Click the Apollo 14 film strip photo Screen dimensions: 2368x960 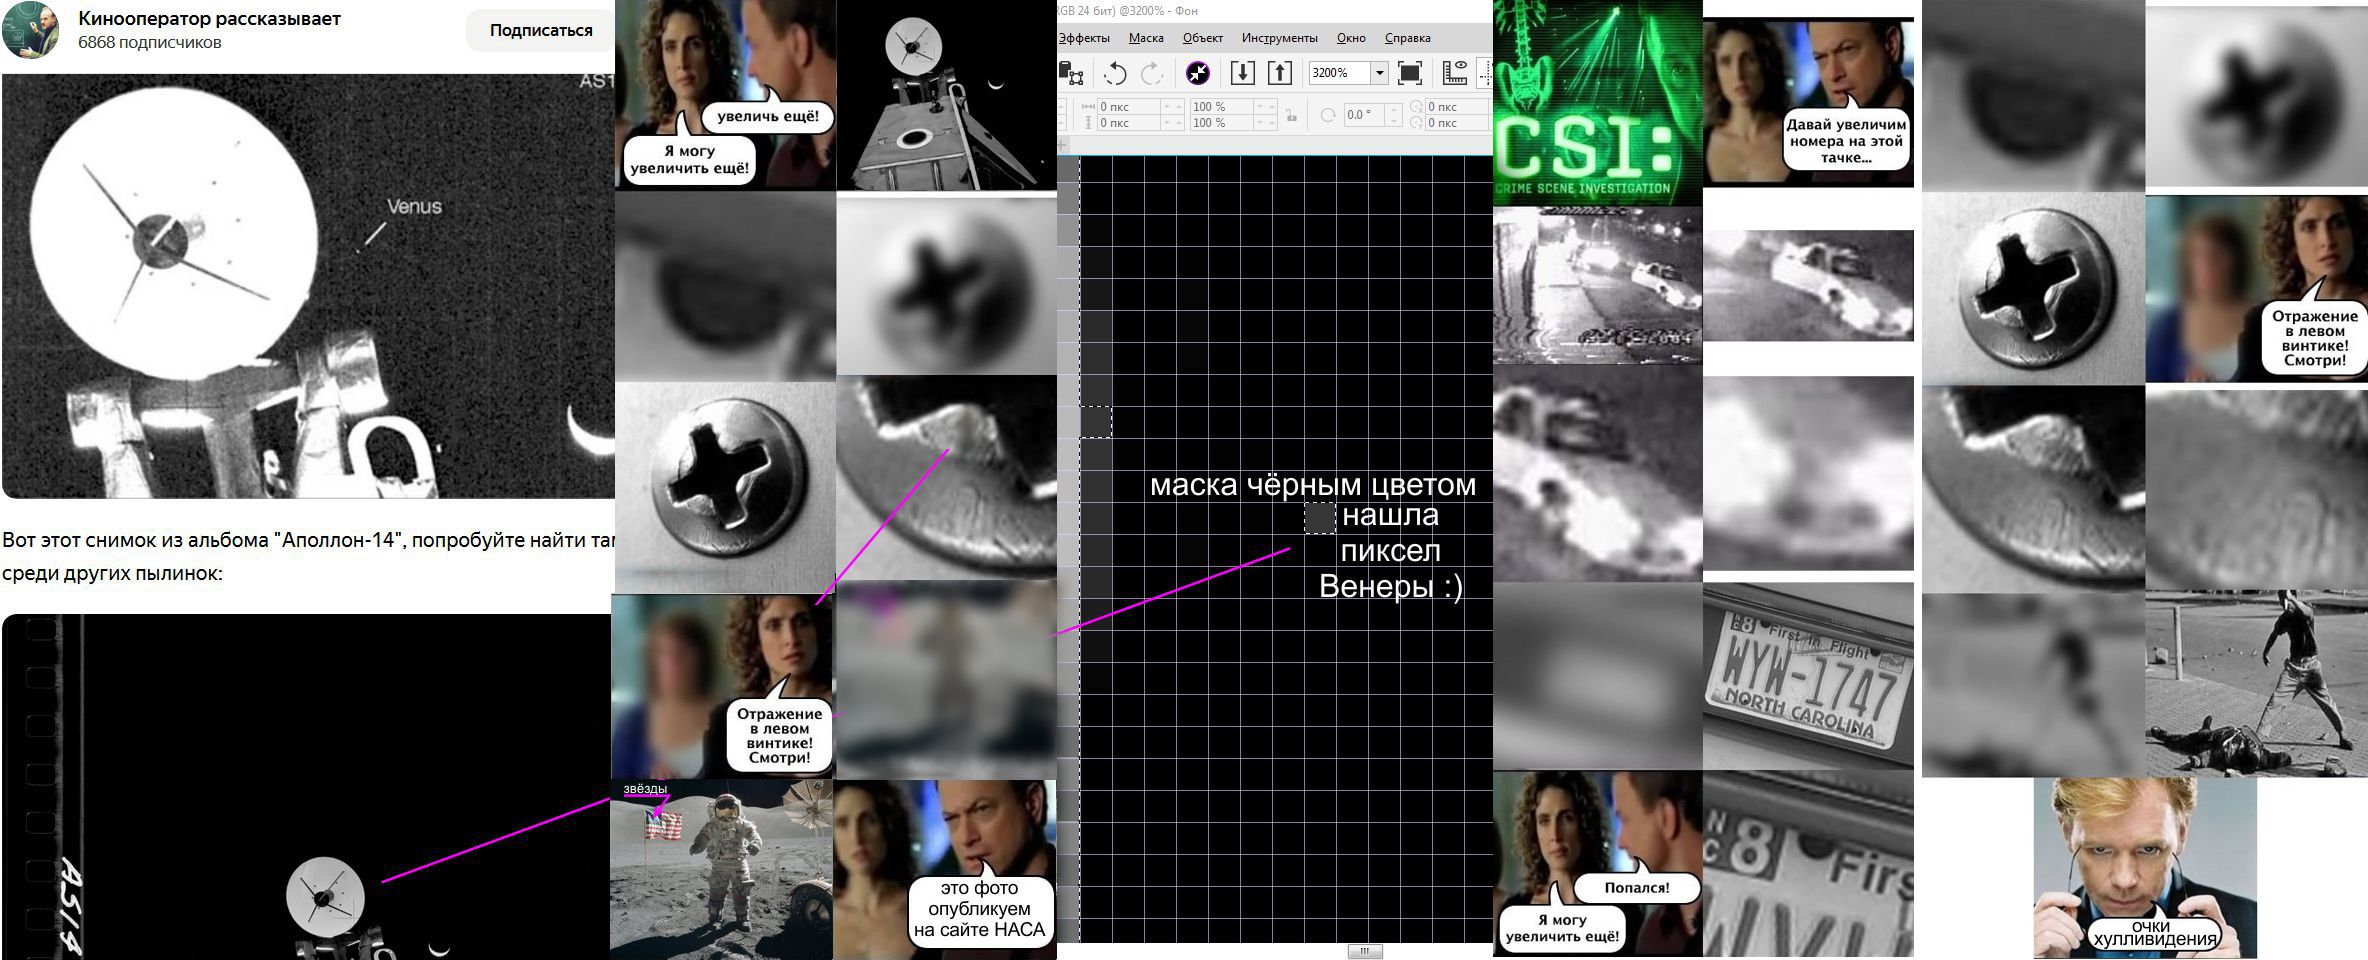[x=308, y=787]
